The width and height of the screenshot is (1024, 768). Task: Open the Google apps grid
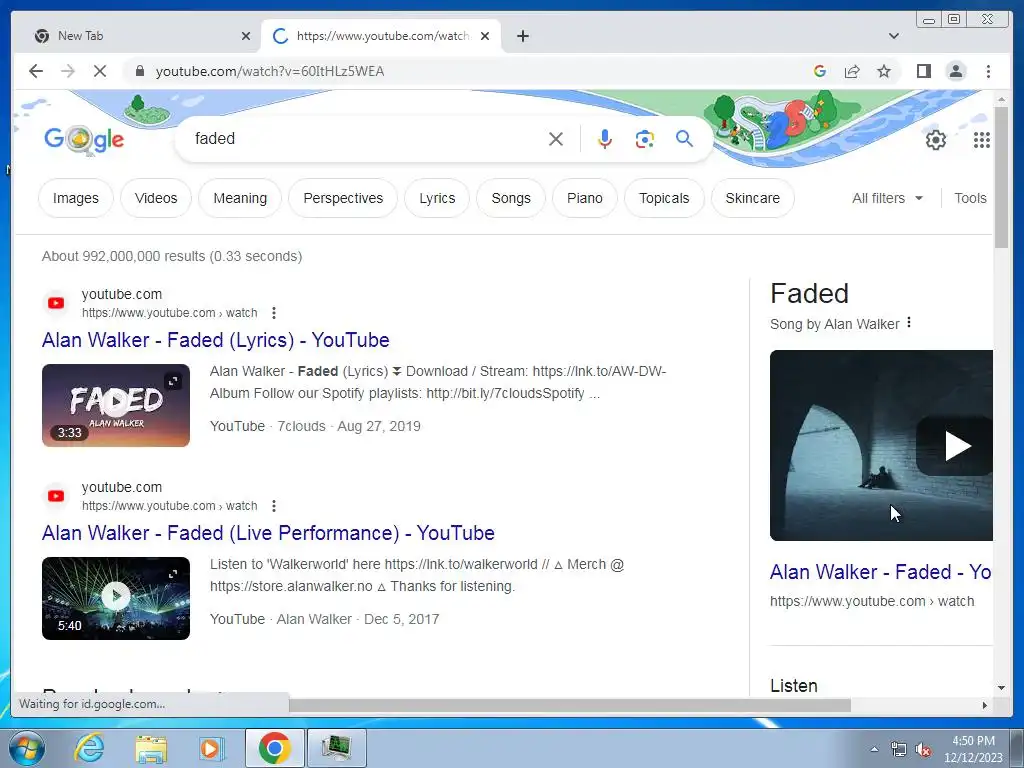[982, 140]
